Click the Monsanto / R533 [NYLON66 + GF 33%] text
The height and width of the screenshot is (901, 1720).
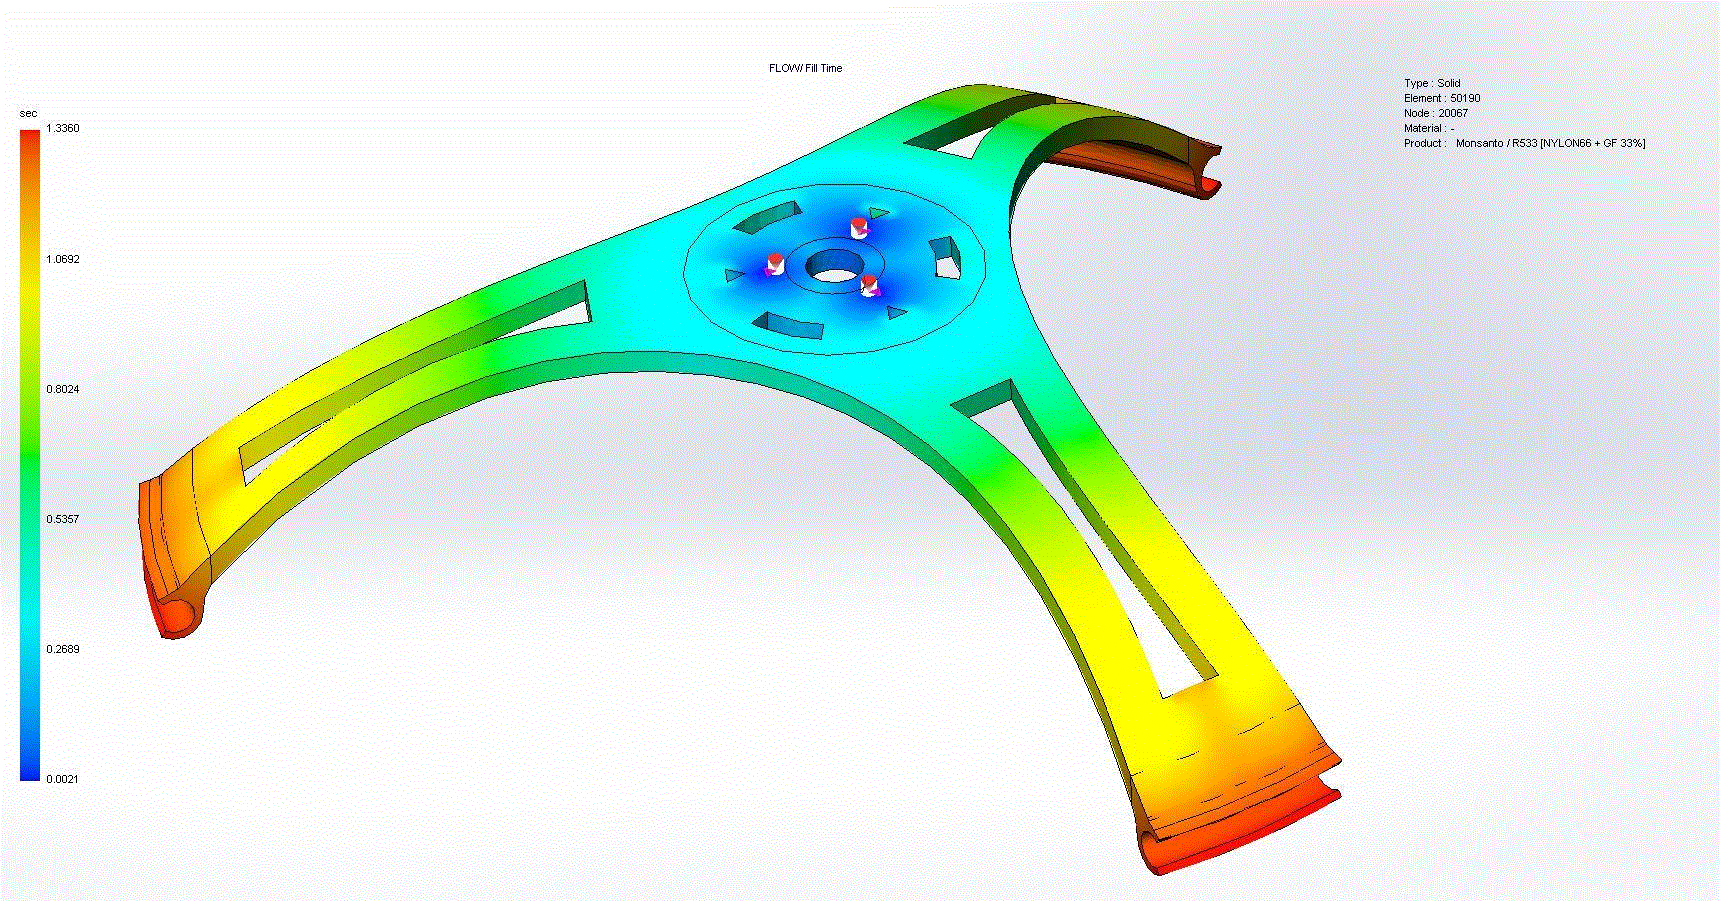1549,143
